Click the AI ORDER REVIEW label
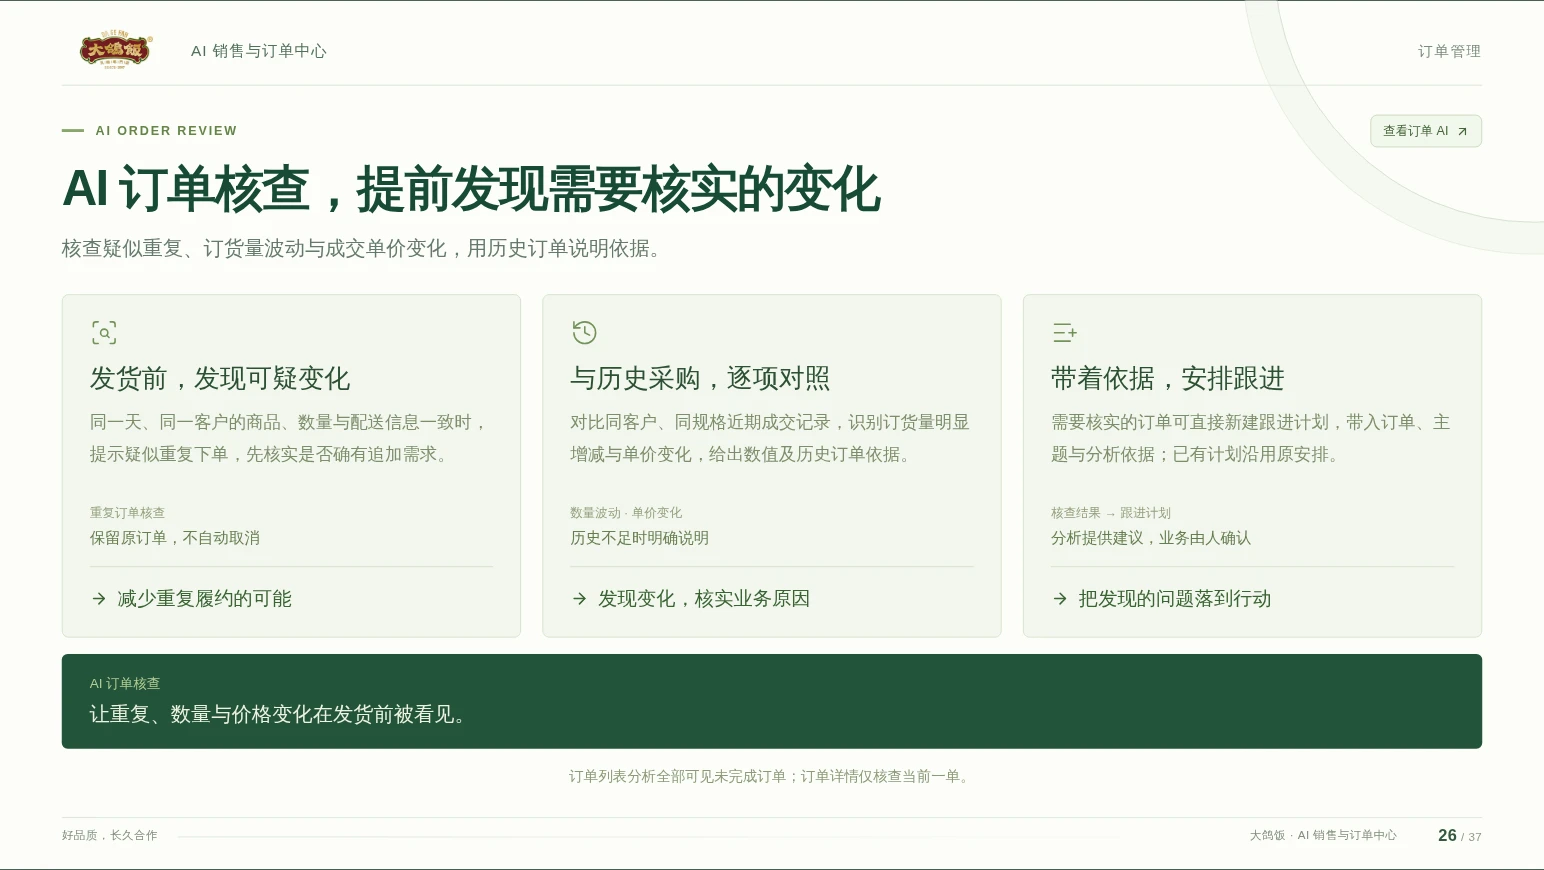 (x=166, y=131)
